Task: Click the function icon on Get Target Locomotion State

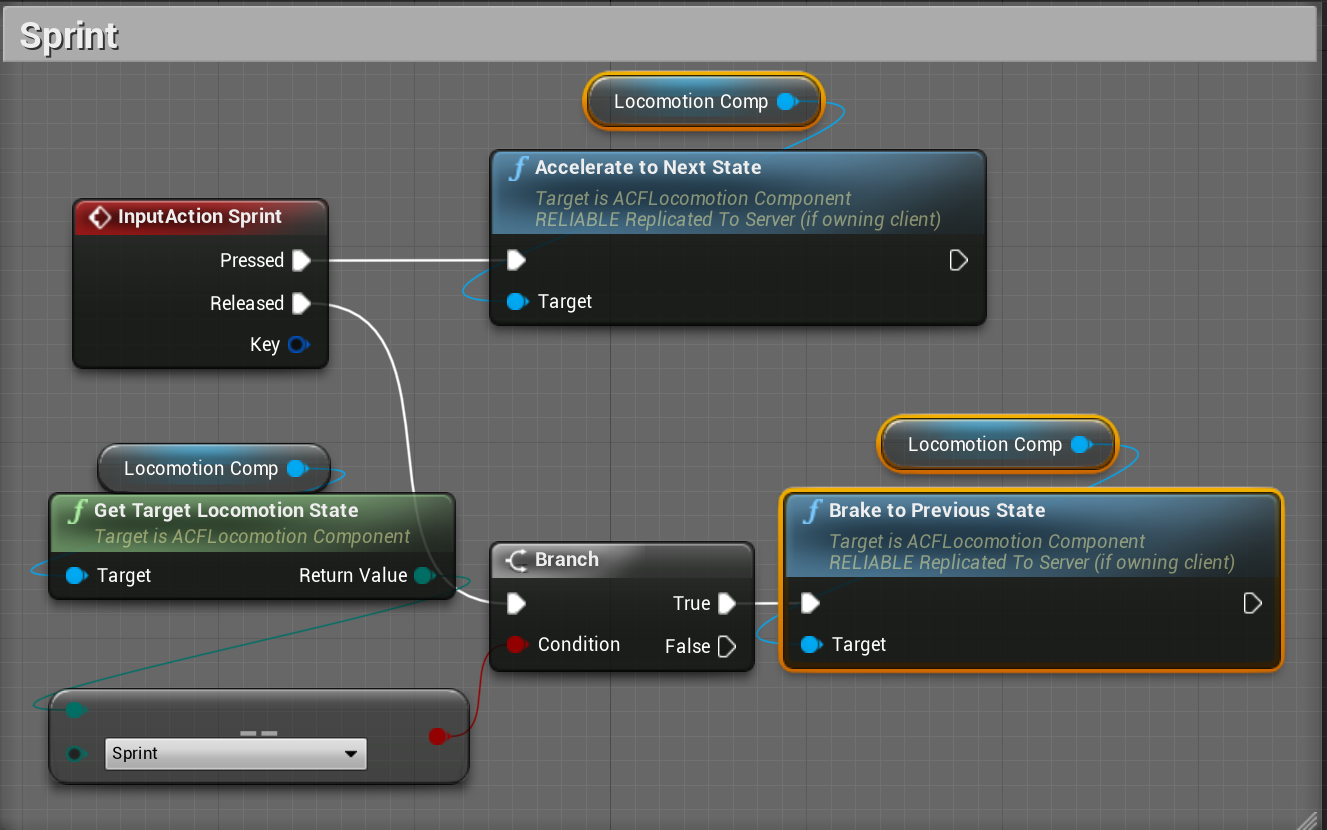Action: 76,511
